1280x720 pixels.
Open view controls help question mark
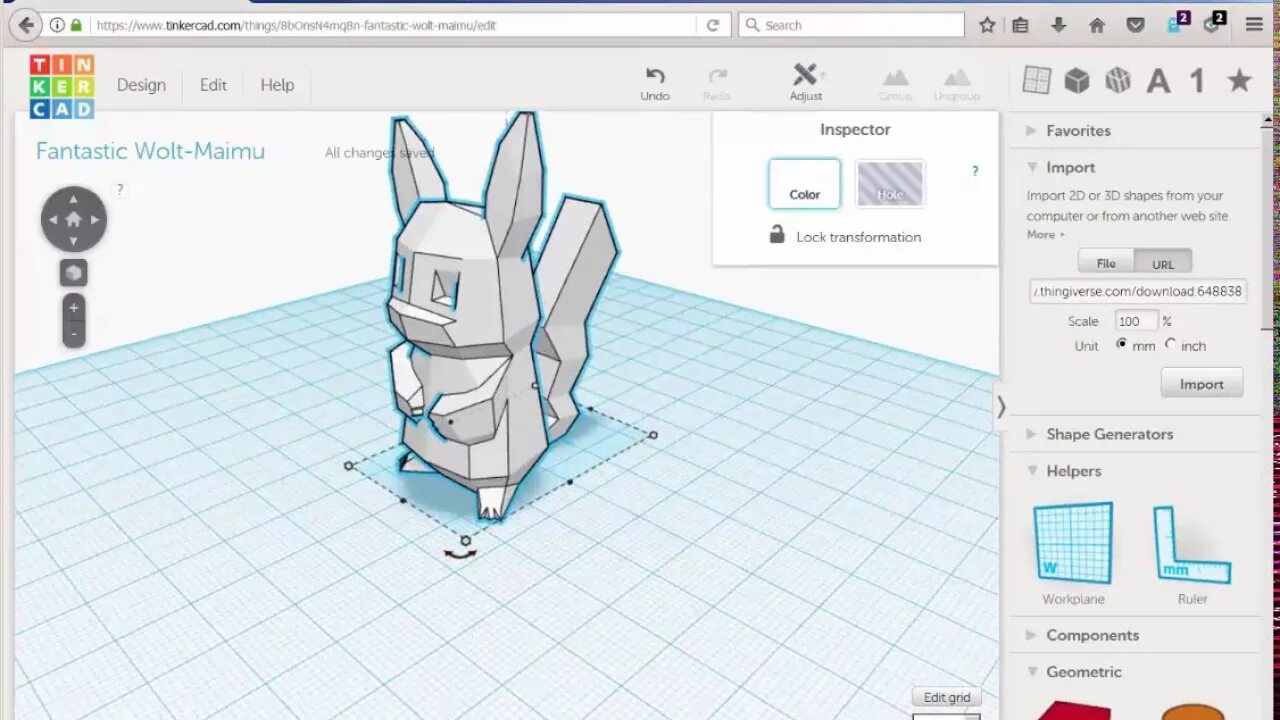tap(120, 189)
